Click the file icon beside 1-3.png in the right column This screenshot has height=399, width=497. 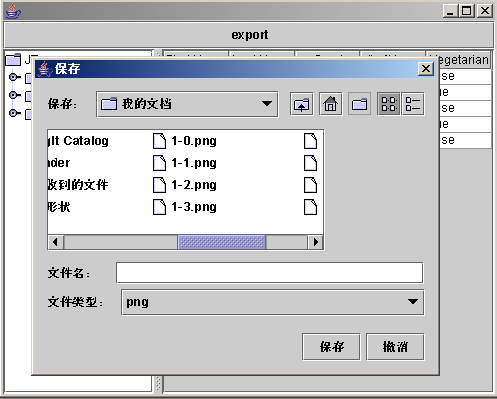[x=310, y=207]
